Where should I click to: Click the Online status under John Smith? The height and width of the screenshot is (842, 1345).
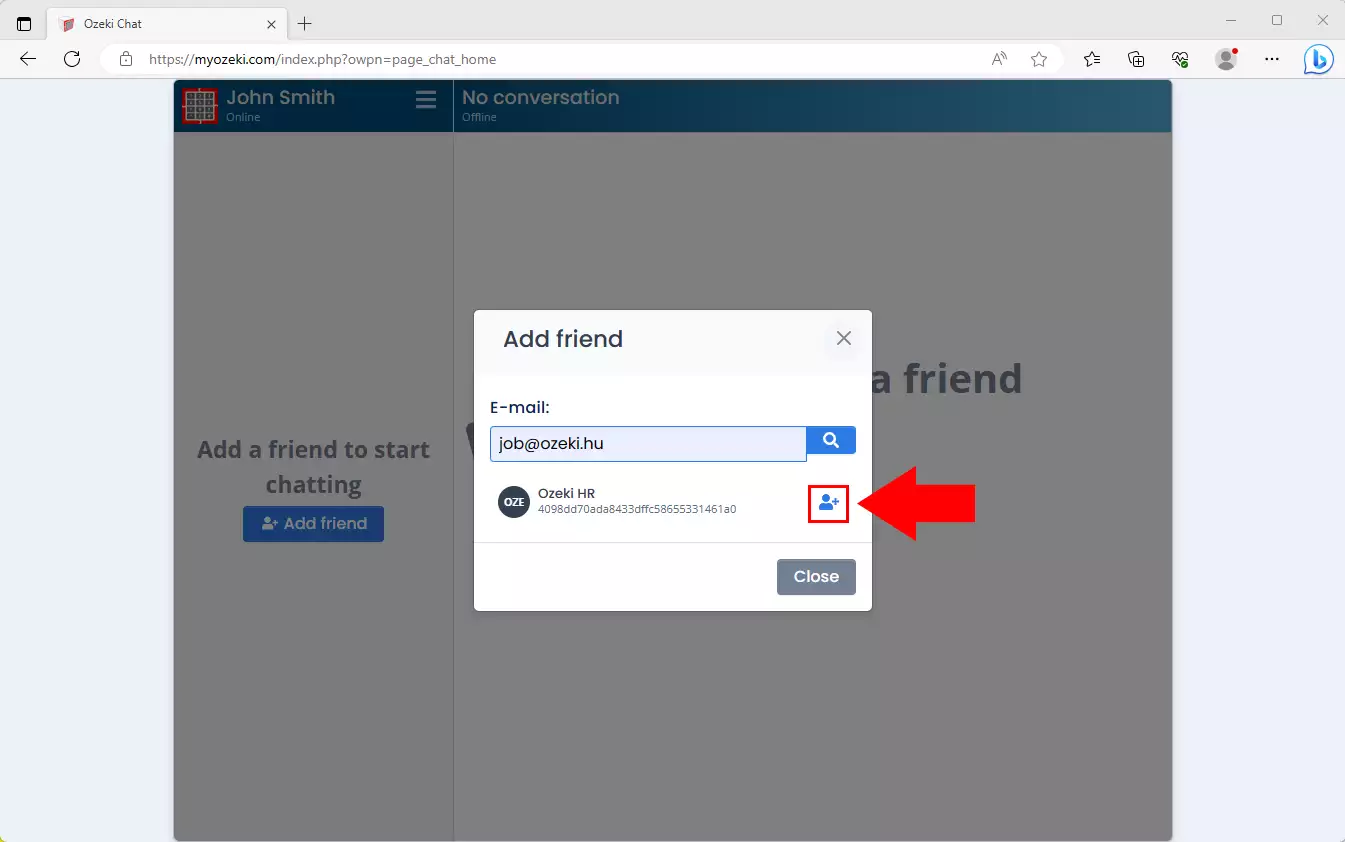click(243, 117)
